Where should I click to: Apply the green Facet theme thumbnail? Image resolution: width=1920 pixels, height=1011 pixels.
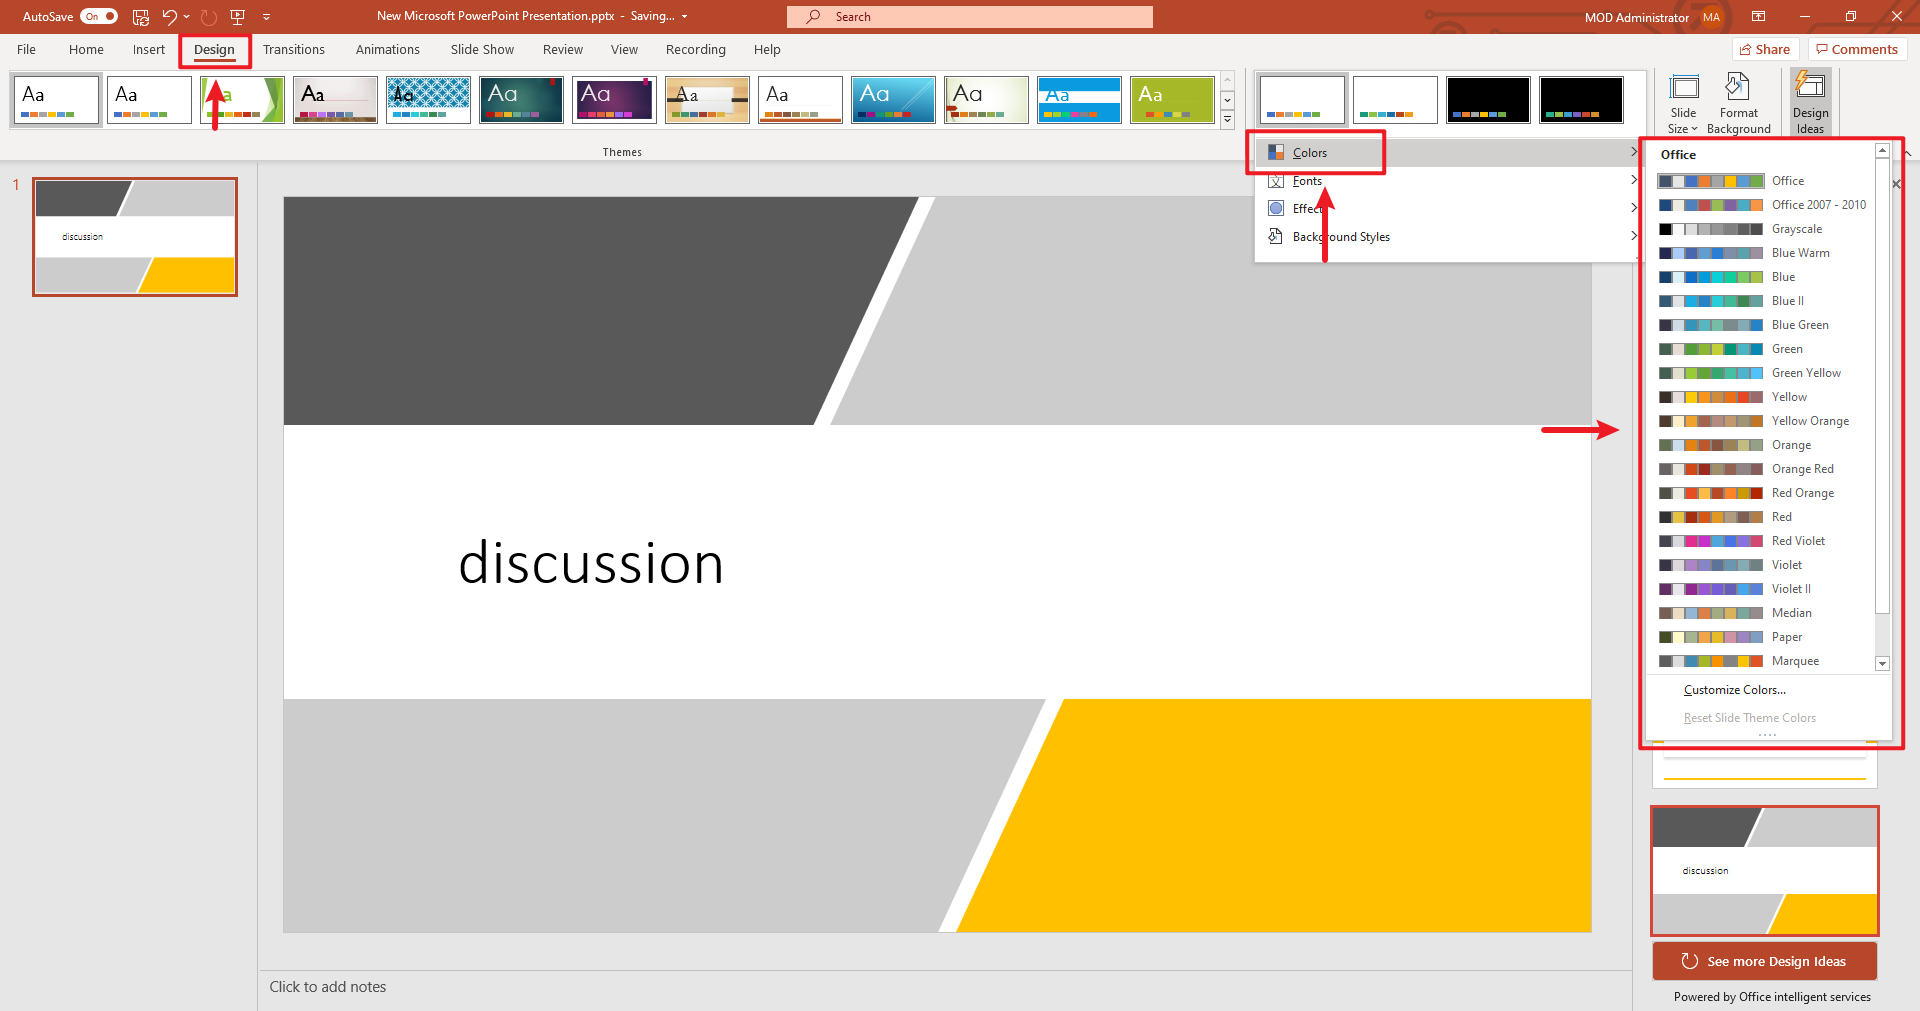click(242, 100)
